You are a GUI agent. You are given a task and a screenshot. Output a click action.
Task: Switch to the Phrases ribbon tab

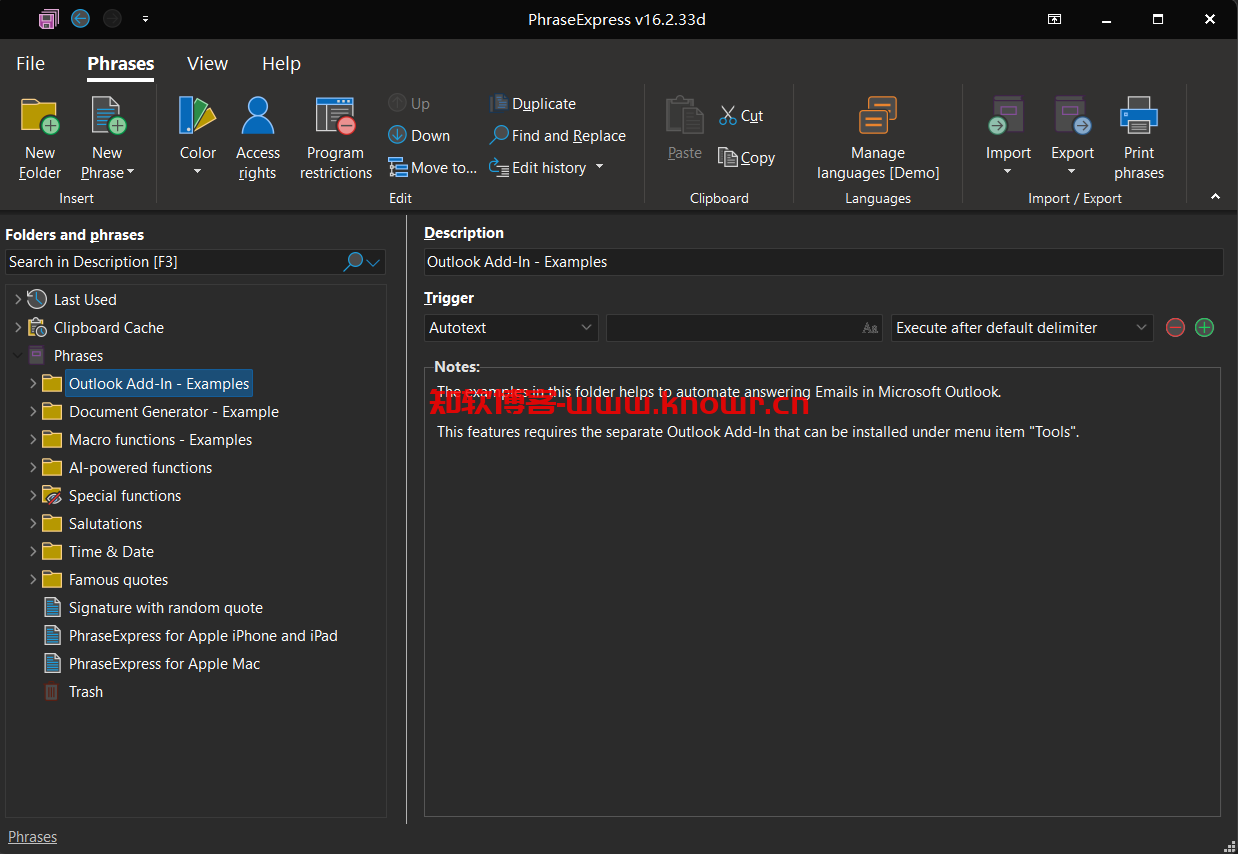point(121,64)
